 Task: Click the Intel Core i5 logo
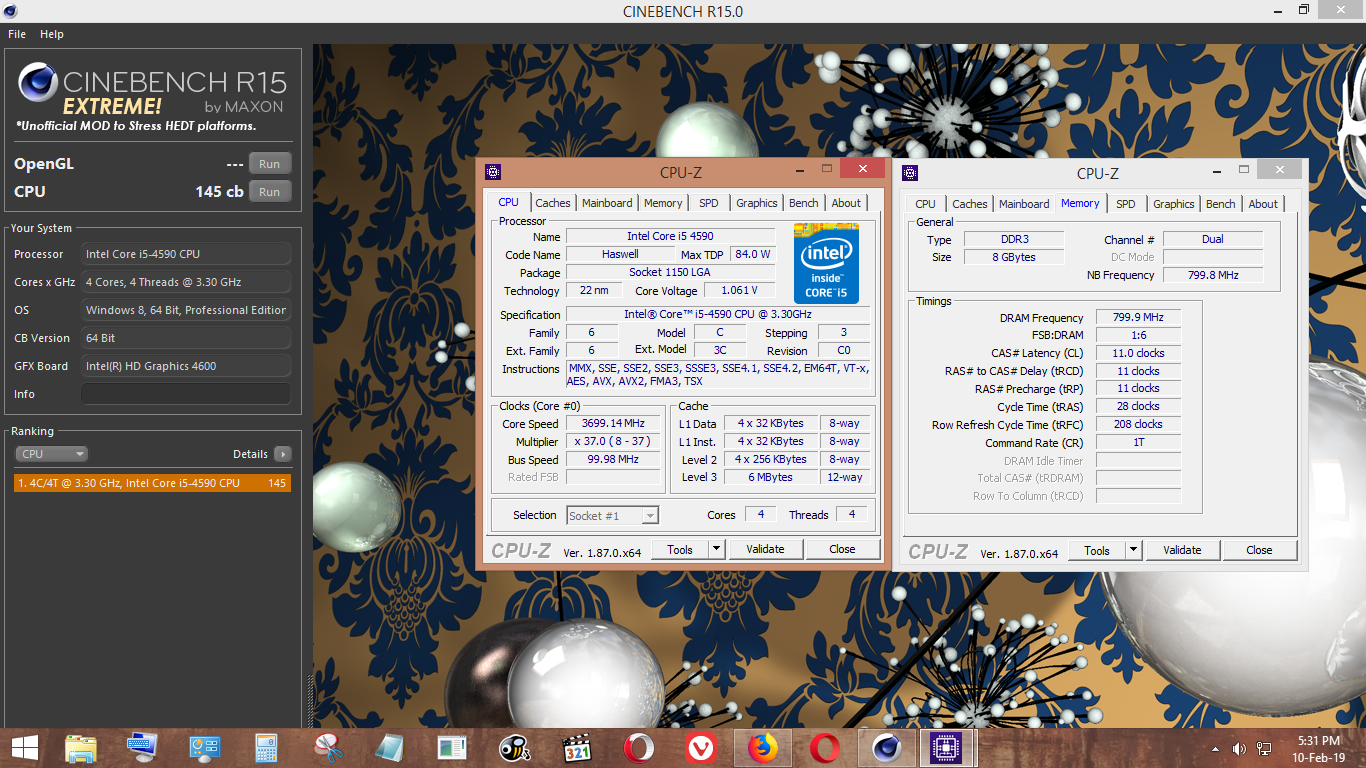(825, 263)
